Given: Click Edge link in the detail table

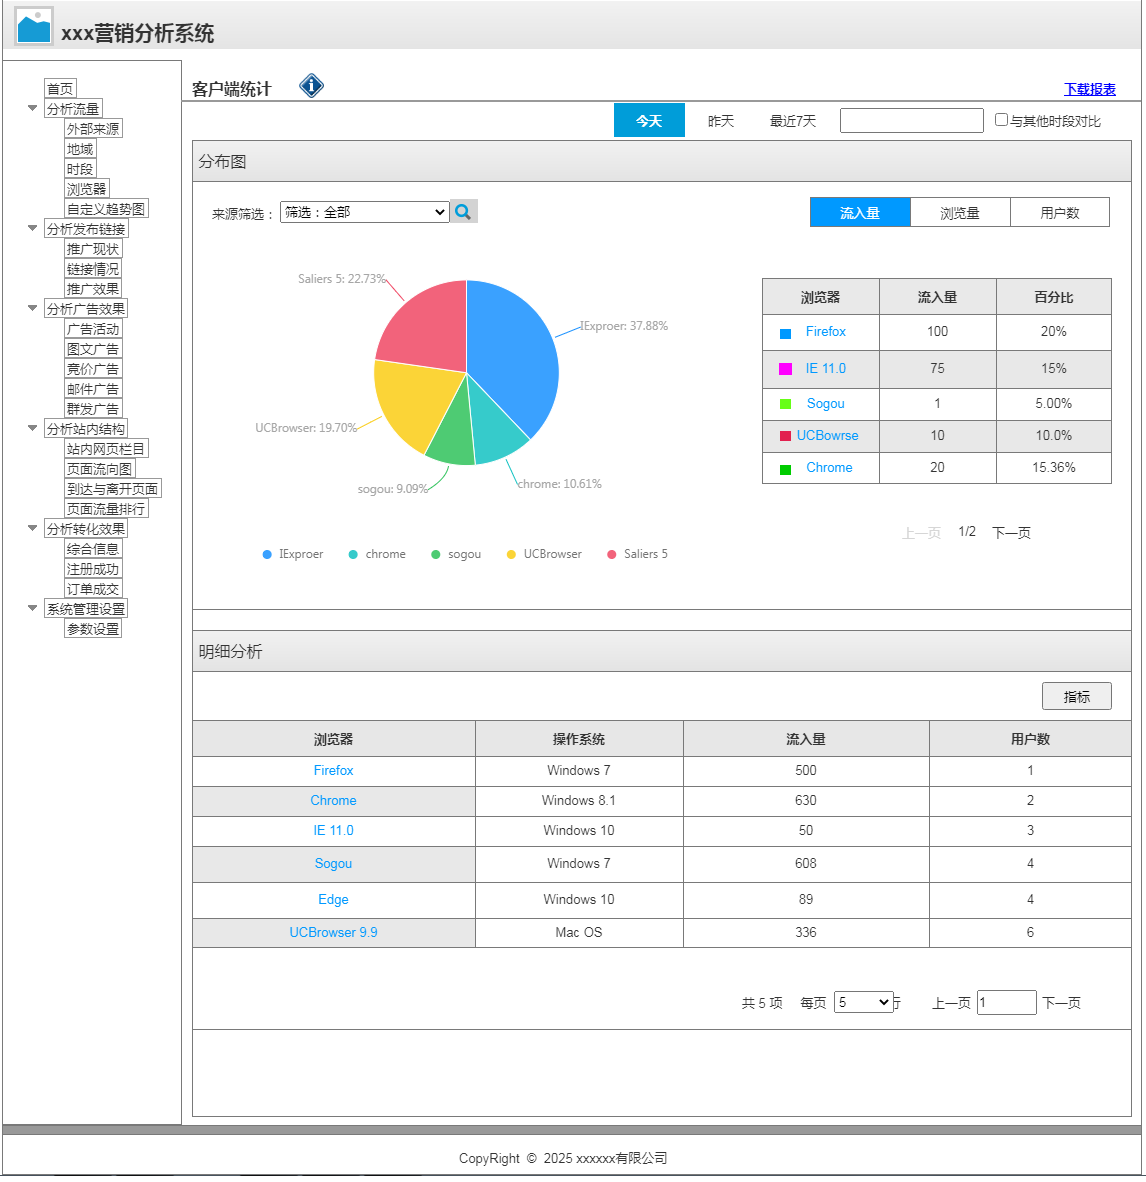Looking at the screenshot, I should [333, 899].
